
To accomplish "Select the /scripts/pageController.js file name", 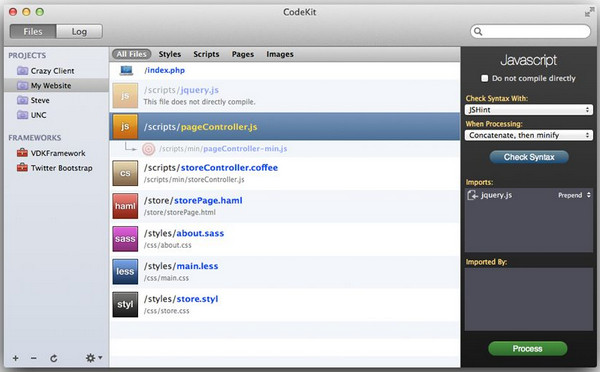I will click(201, 127).
